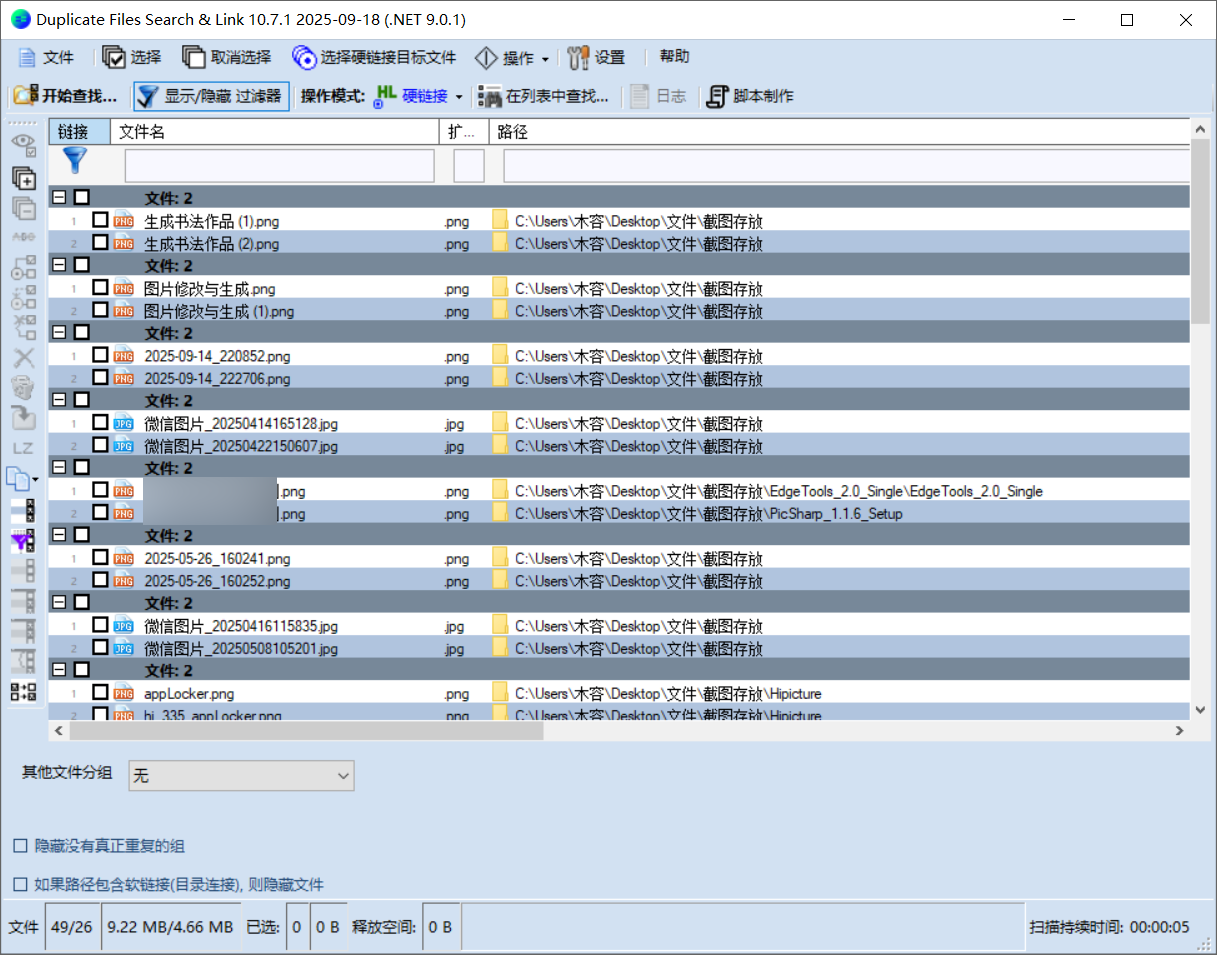
Task: Open the 文件 menu
Action: pos(46,58)
